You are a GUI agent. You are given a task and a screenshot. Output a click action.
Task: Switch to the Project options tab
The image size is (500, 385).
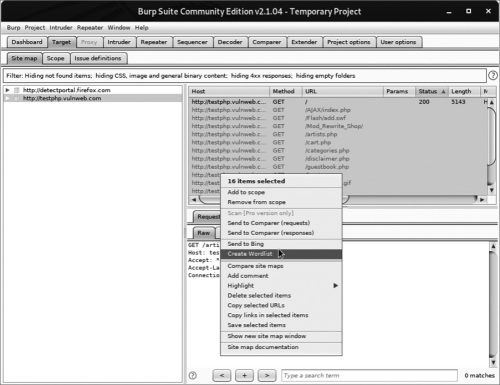(349, 42)
